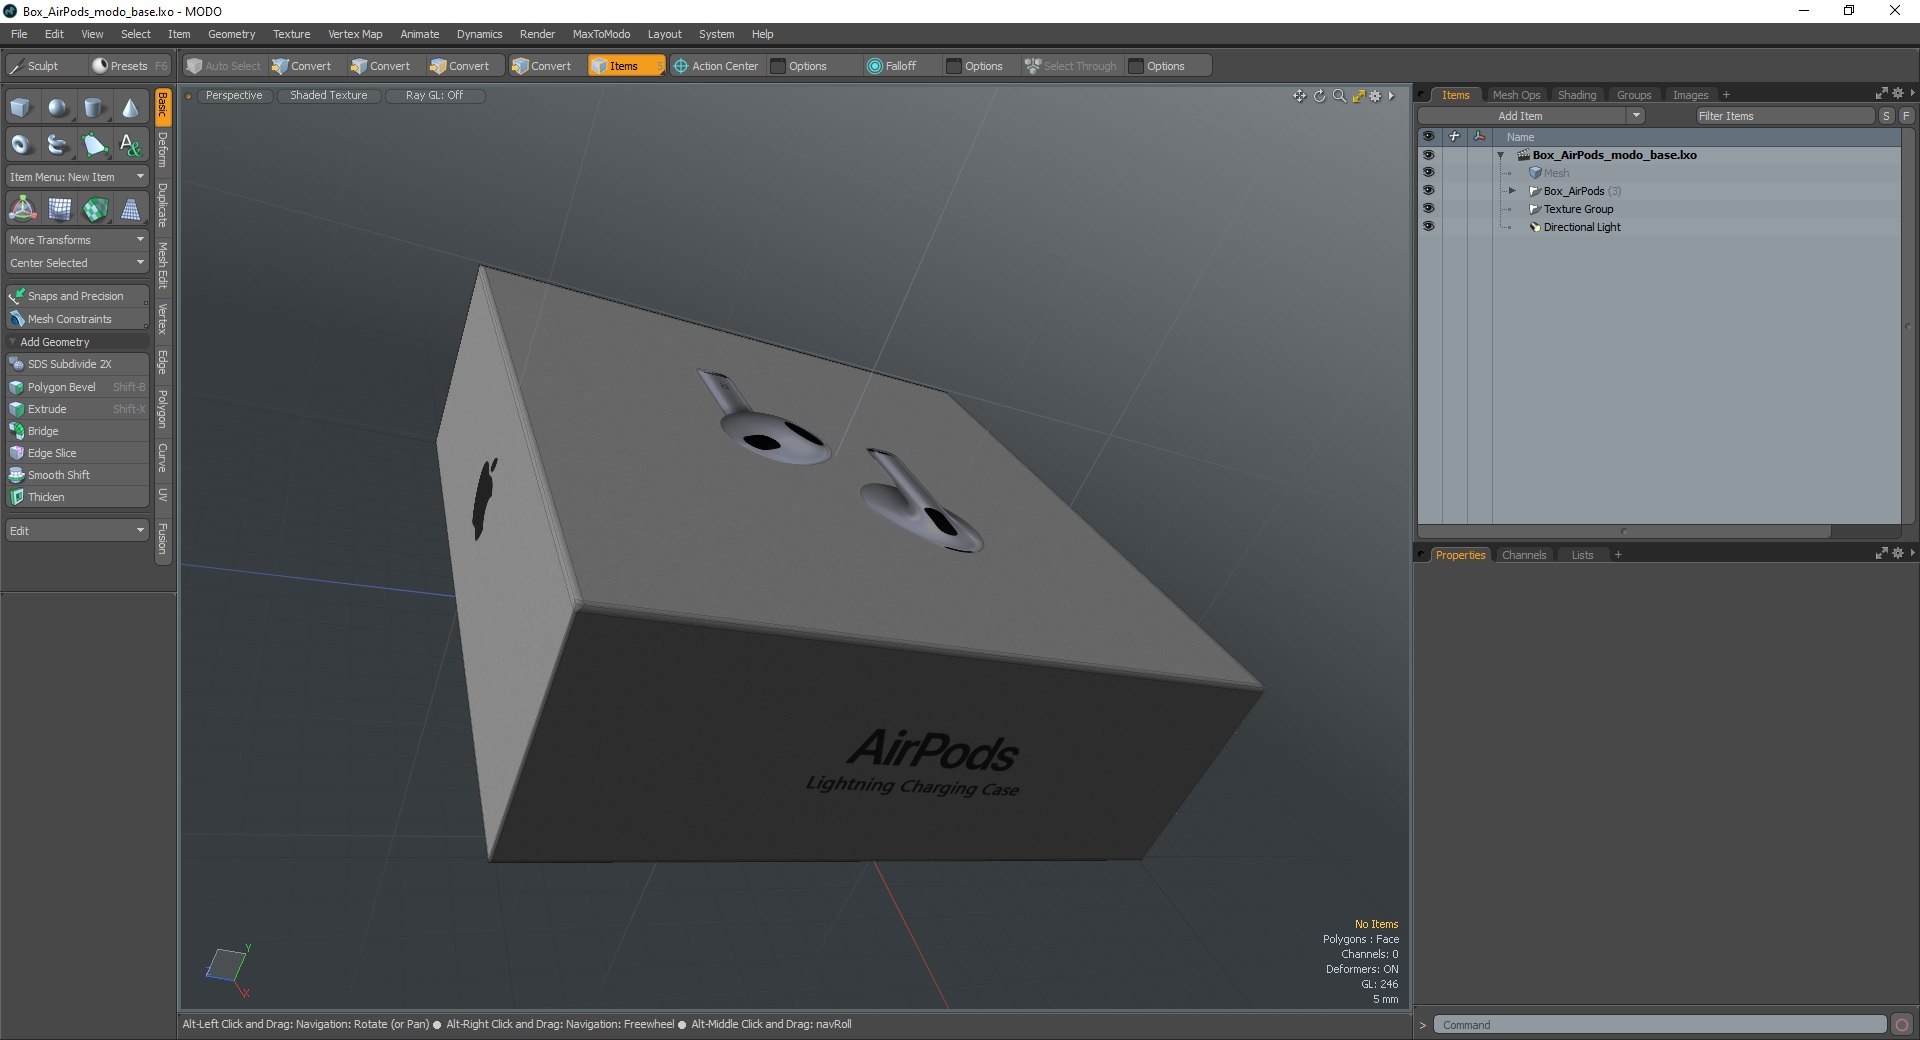Click Snaps and Precision button
This screenshot has width=1920, height=1040.
77,296
